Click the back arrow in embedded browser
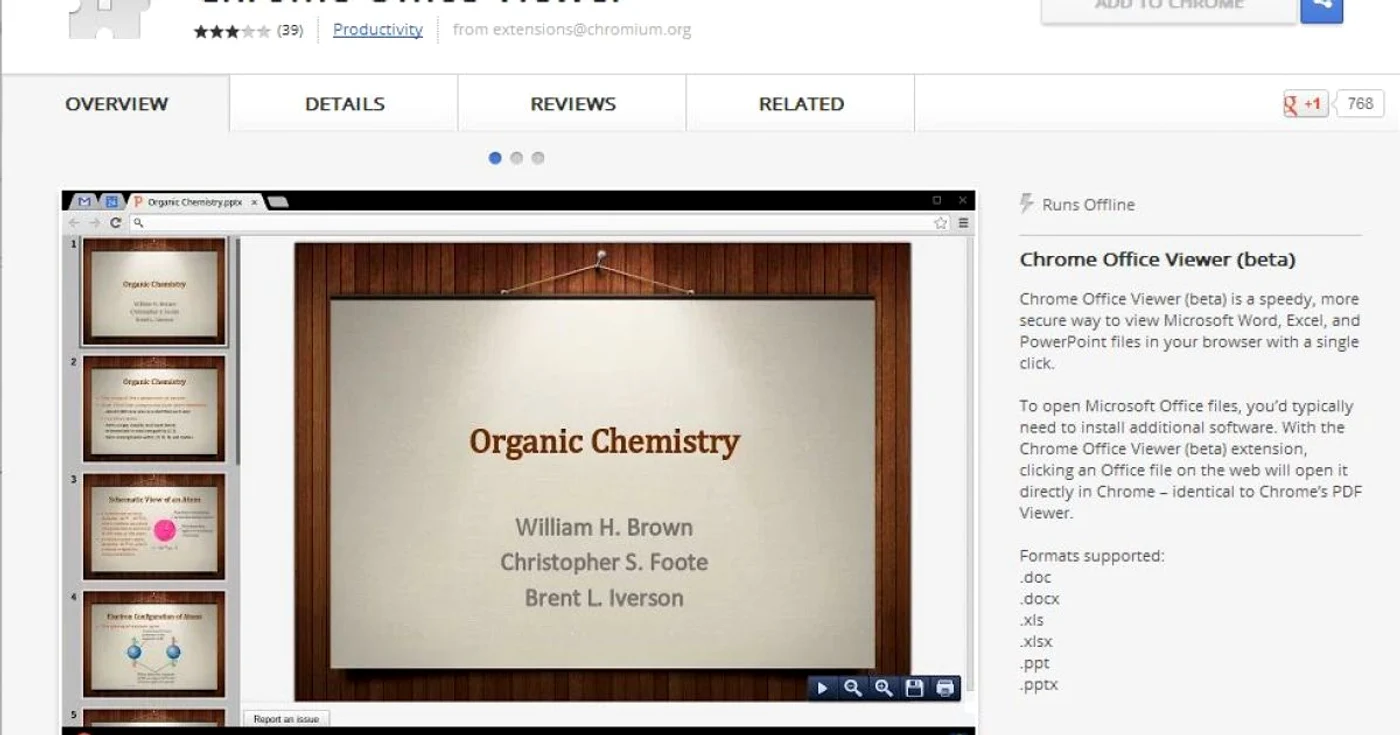 (74, 223)
